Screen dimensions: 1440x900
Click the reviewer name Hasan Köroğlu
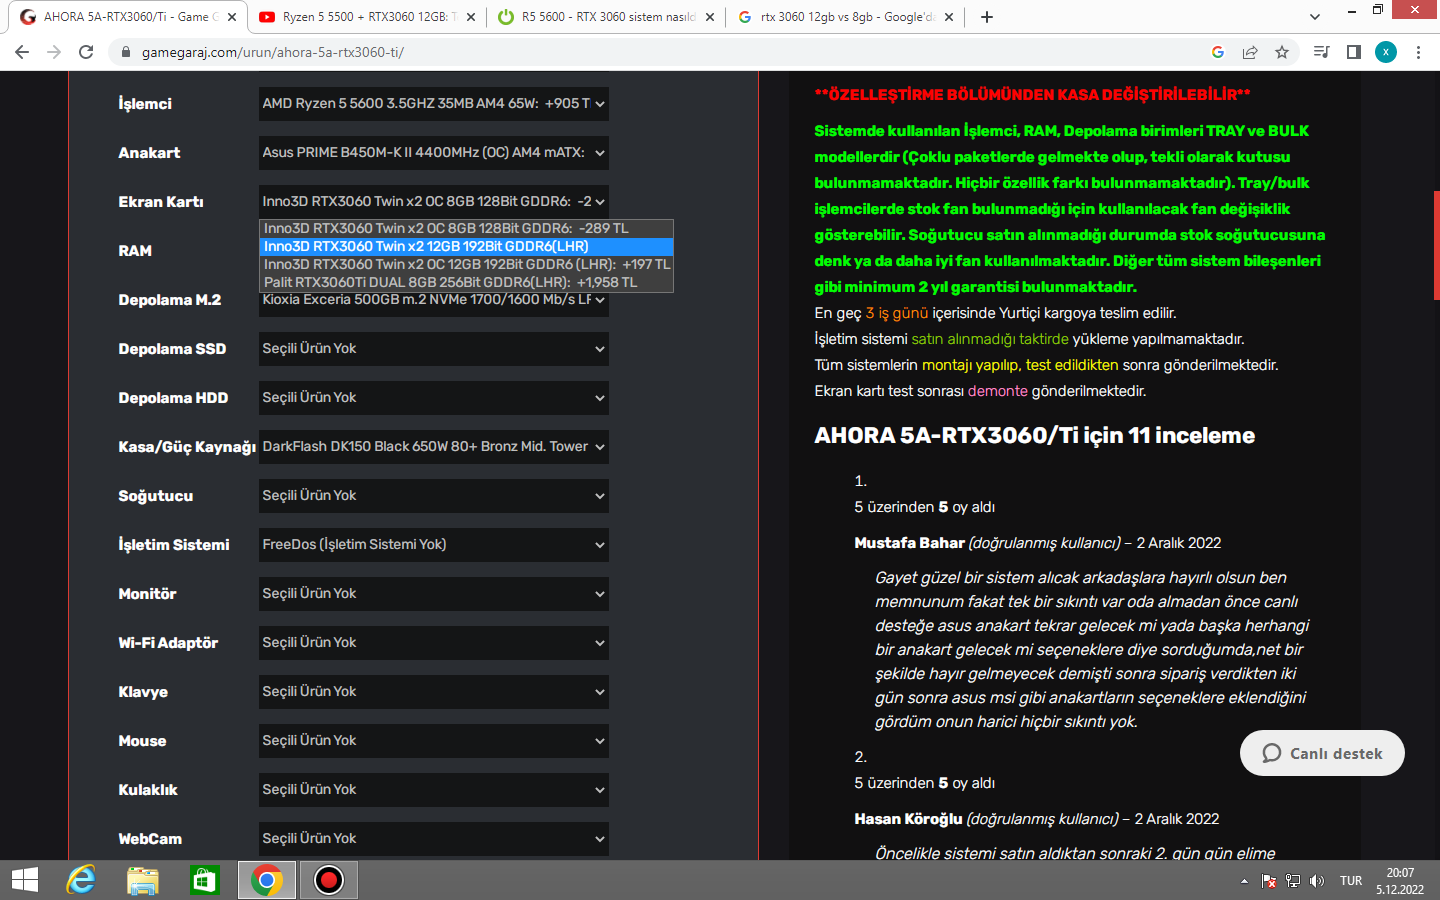pos(908,819)
